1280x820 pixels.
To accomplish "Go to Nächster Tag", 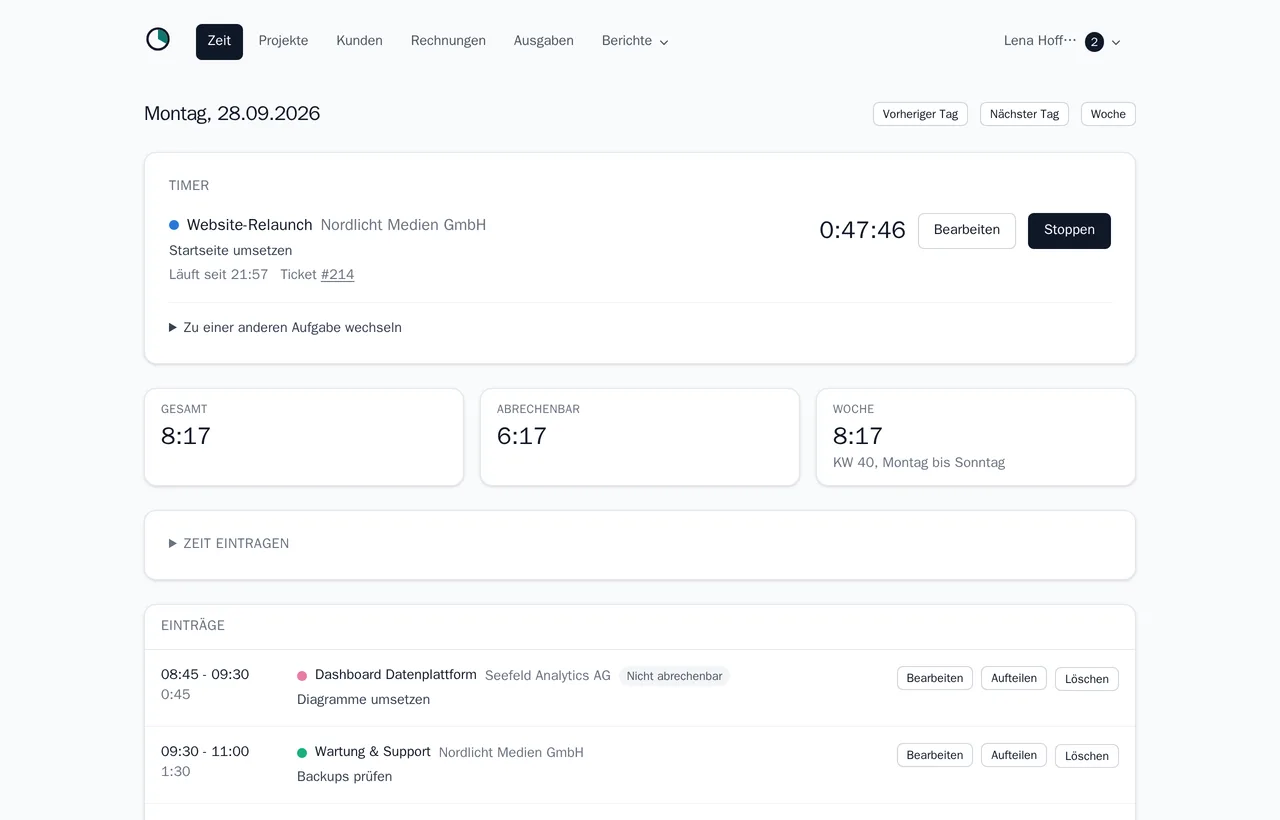I will point(1024,114).
